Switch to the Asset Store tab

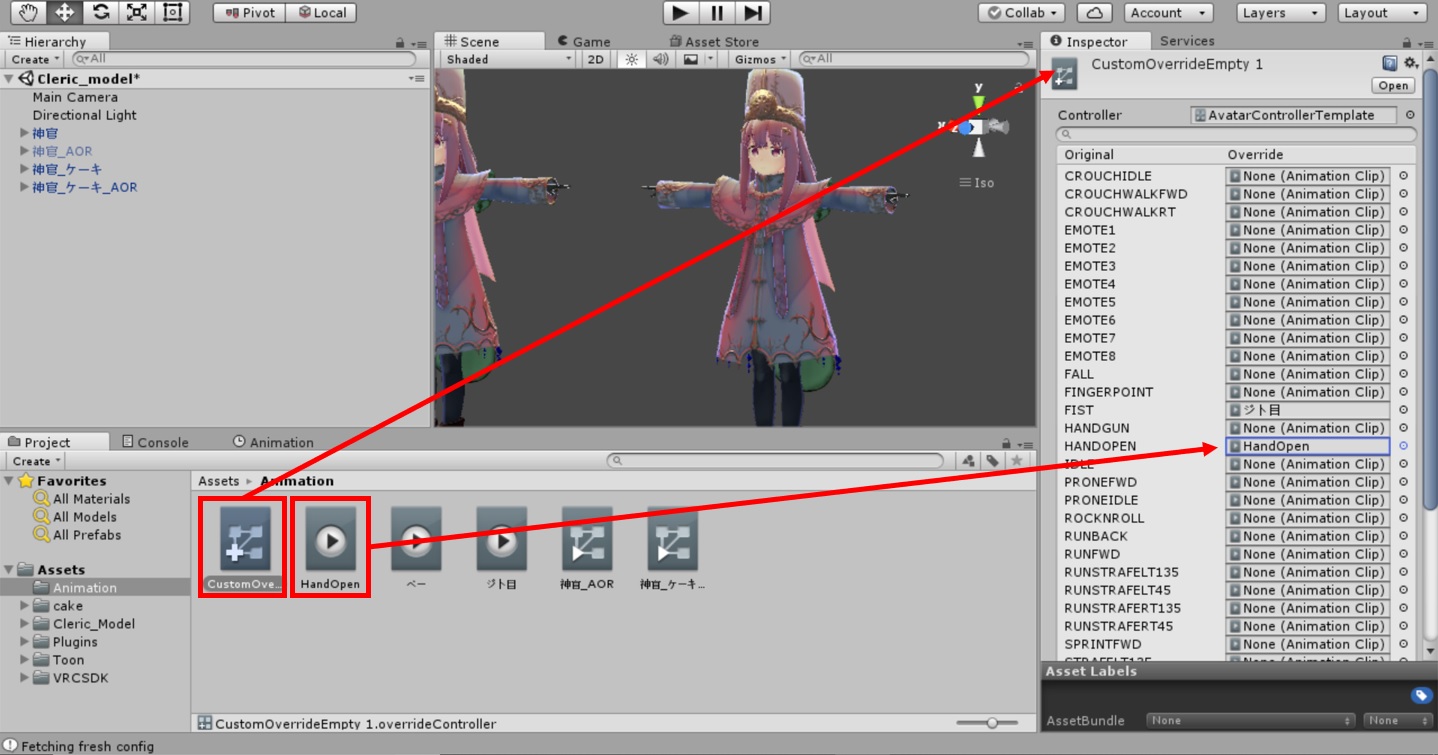(714, 42)
